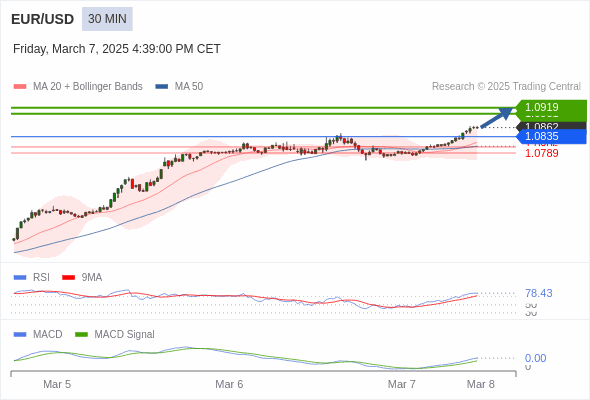Screen dimensions: 590x400
Task: Click the 30 MIN timeframe badge
Action: pyautogui.click(x=107, y=19)
